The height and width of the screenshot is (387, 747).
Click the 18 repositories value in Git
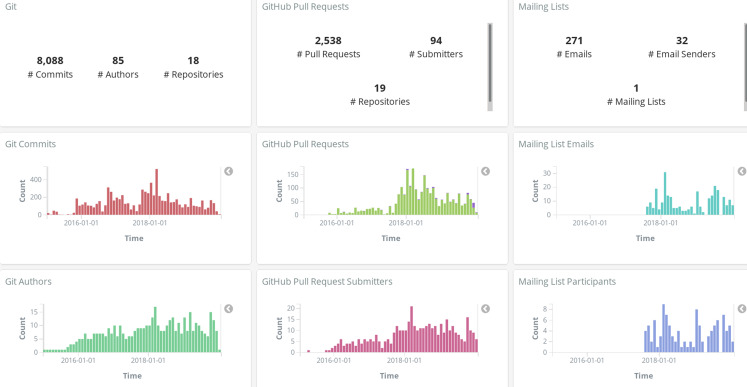[x=193, y=61]
